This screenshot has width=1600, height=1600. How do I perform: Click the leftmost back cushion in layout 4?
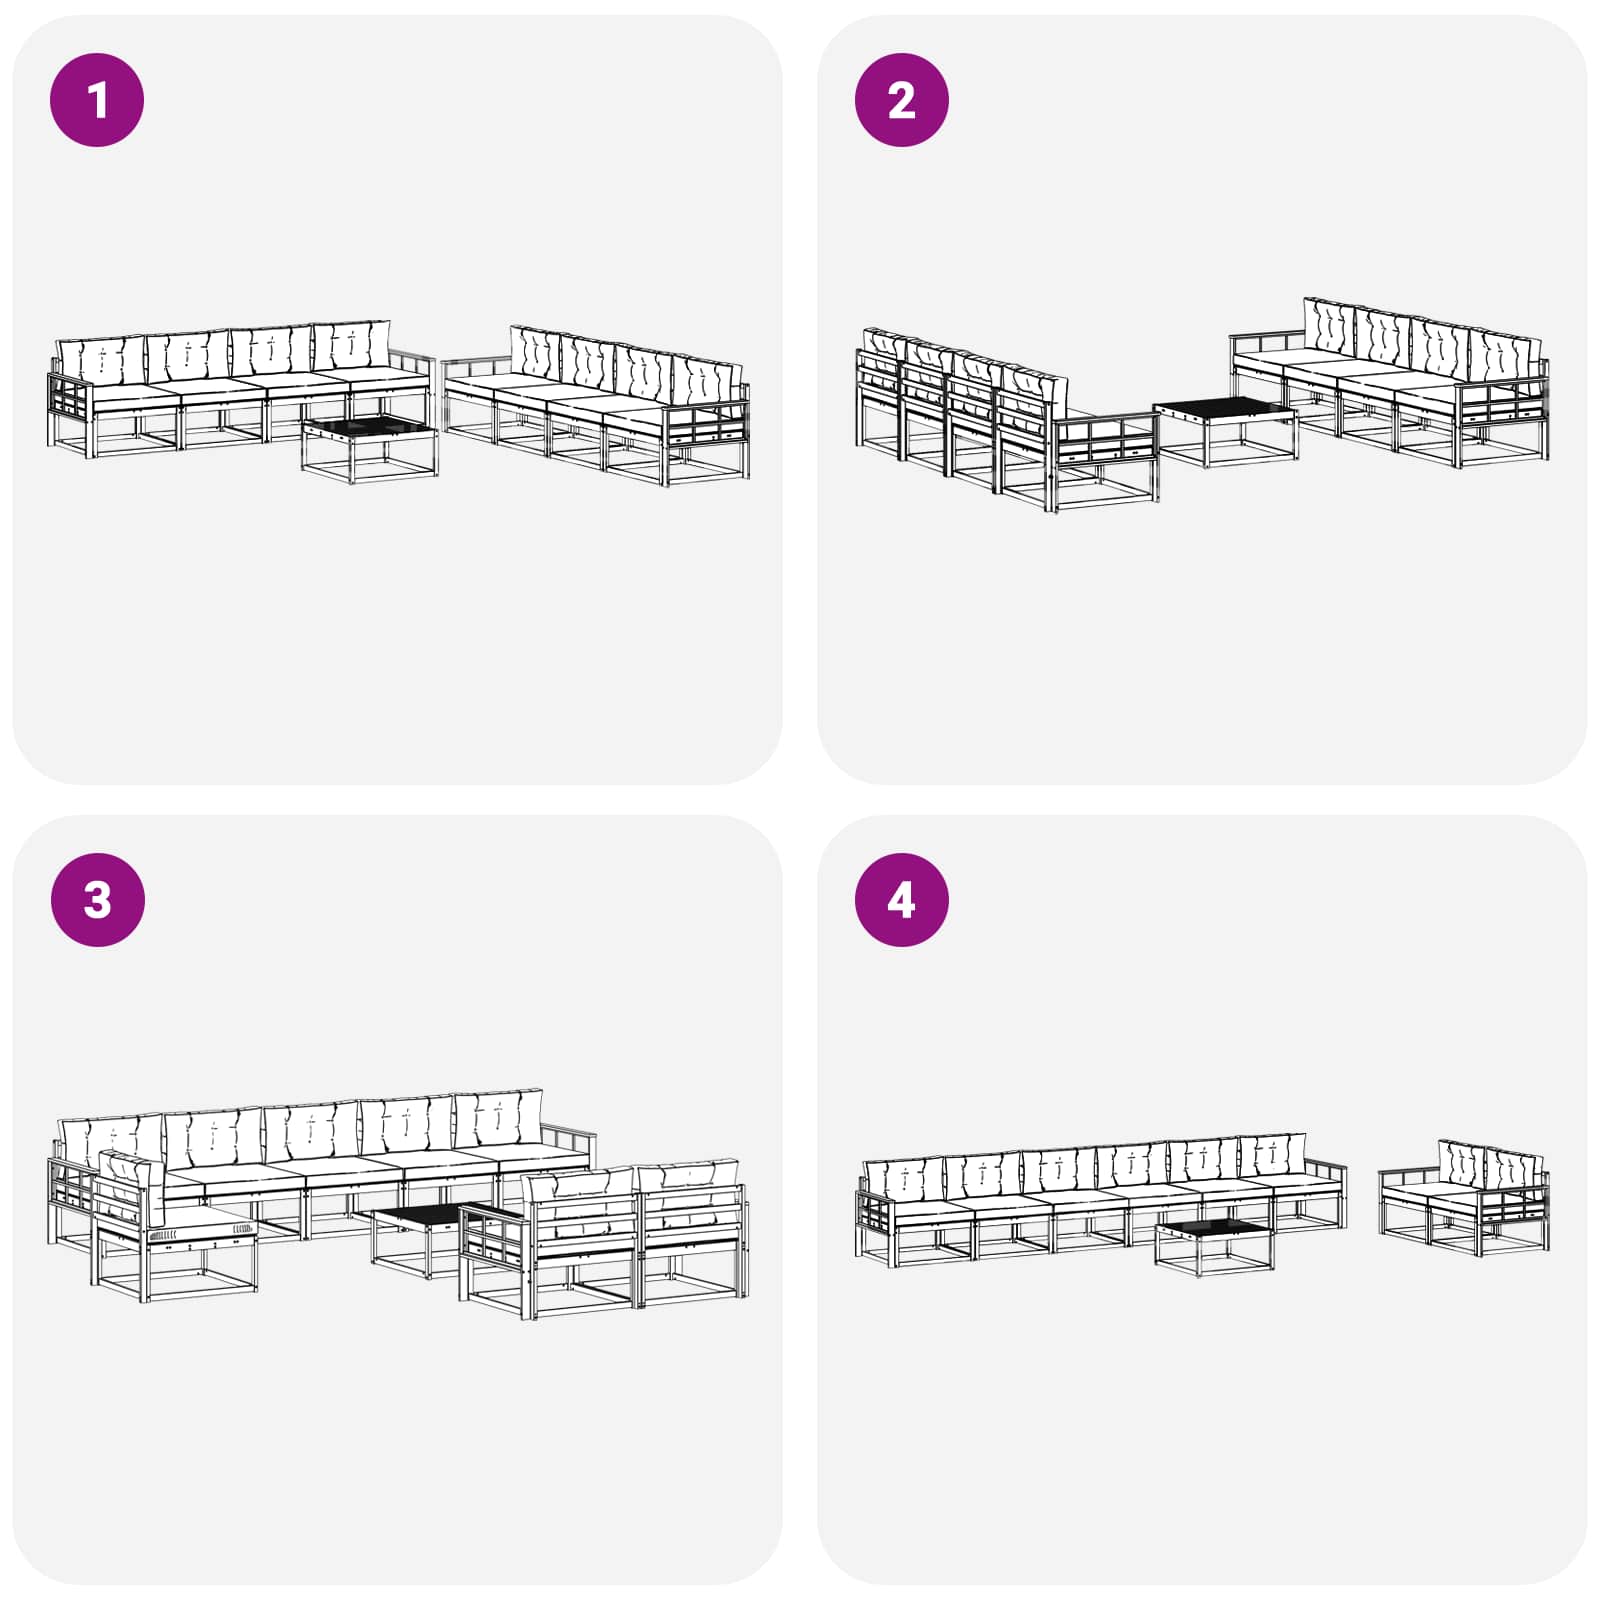[x=903, y=1179]
